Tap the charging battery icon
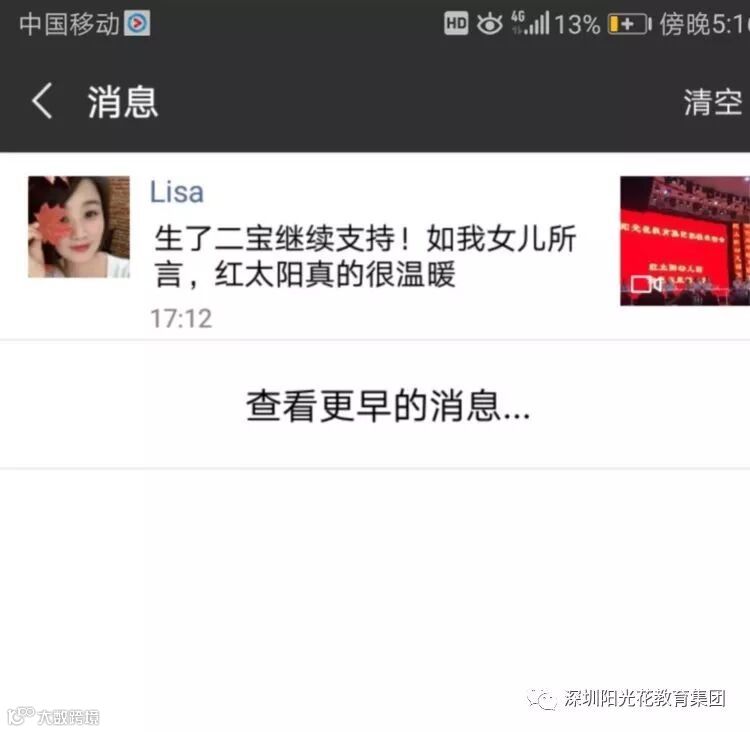The width and height of the screenshot is (750, 732). (x=629, y=24)
